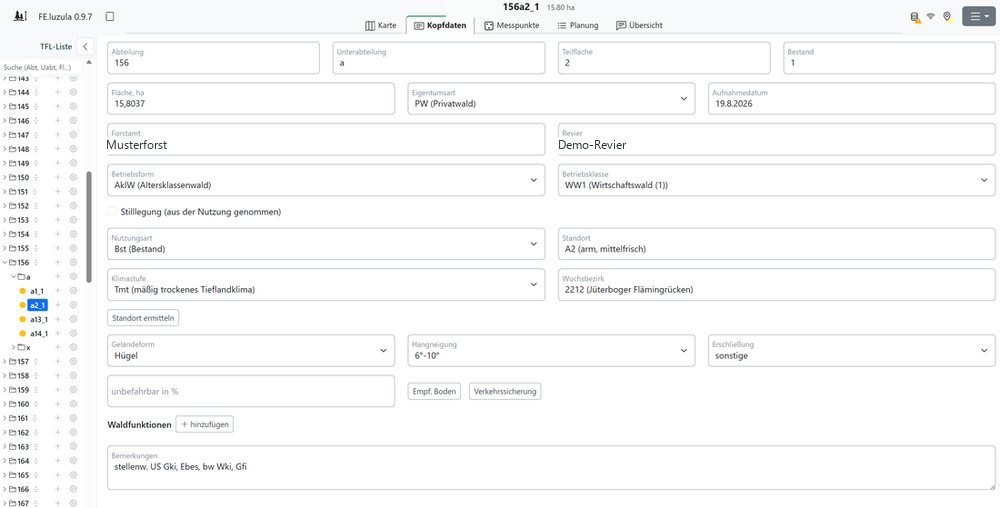Click the target icon in row 154
This screenshot has width=1000, height=508.
(x=73, y=234)
